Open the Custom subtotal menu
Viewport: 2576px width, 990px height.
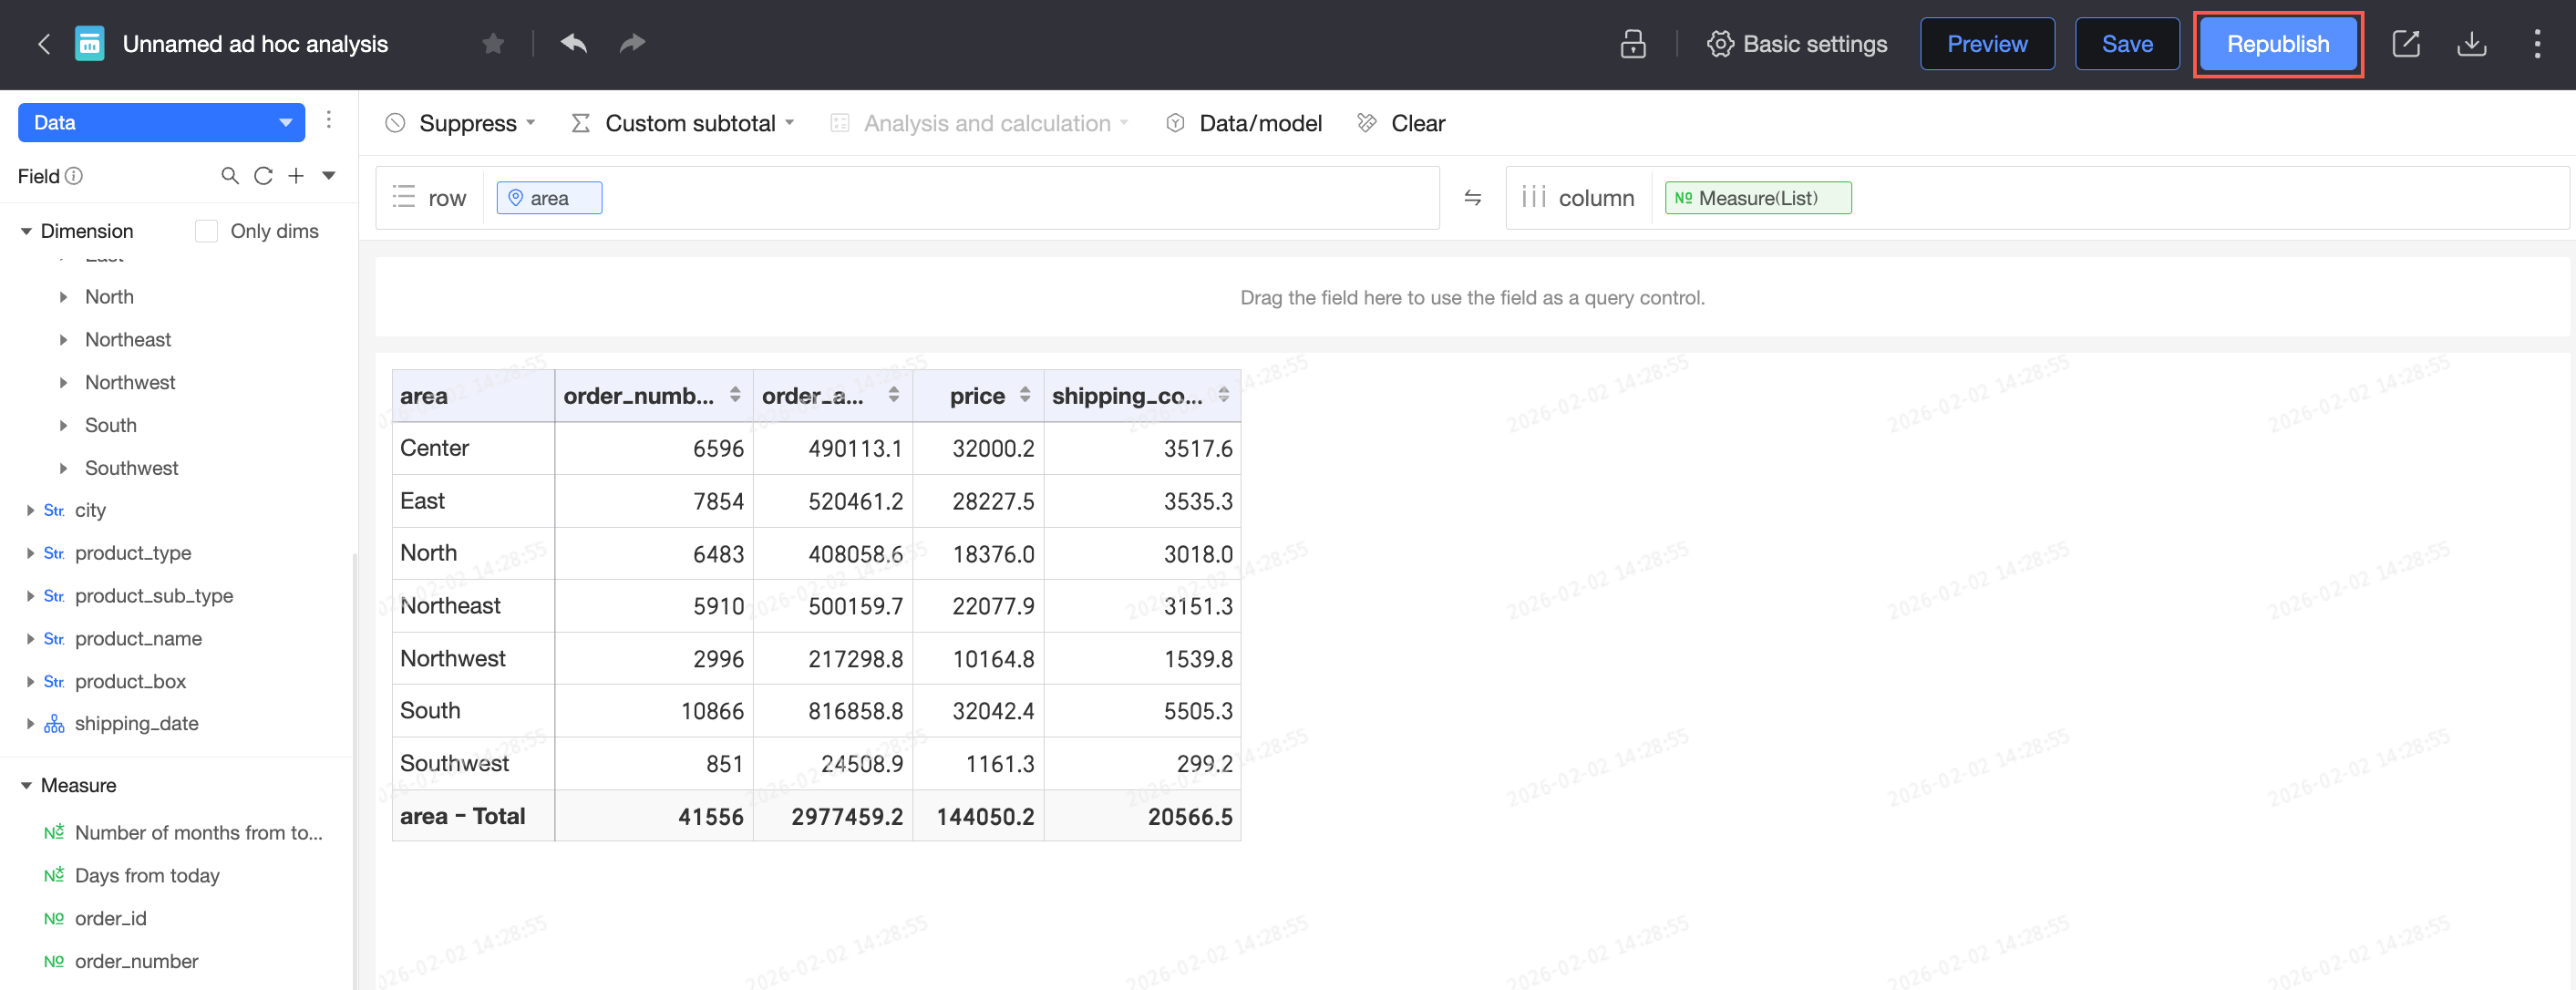pyautogui.click(x=683, y=123)
